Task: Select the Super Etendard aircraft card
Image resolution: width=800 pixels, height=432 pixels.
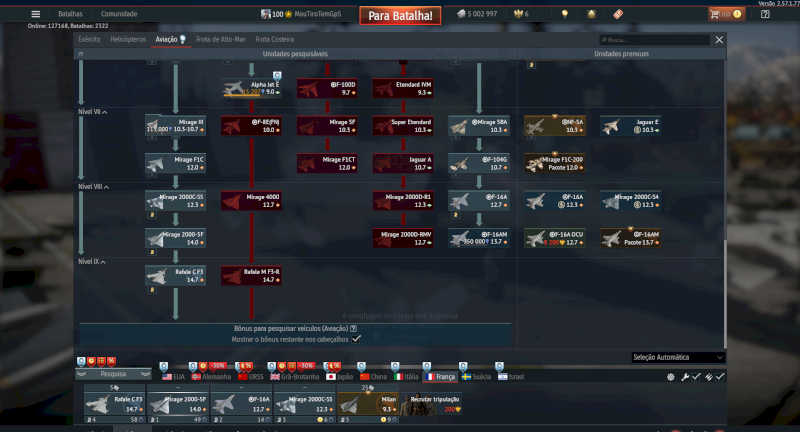Action: coord(403,125)
